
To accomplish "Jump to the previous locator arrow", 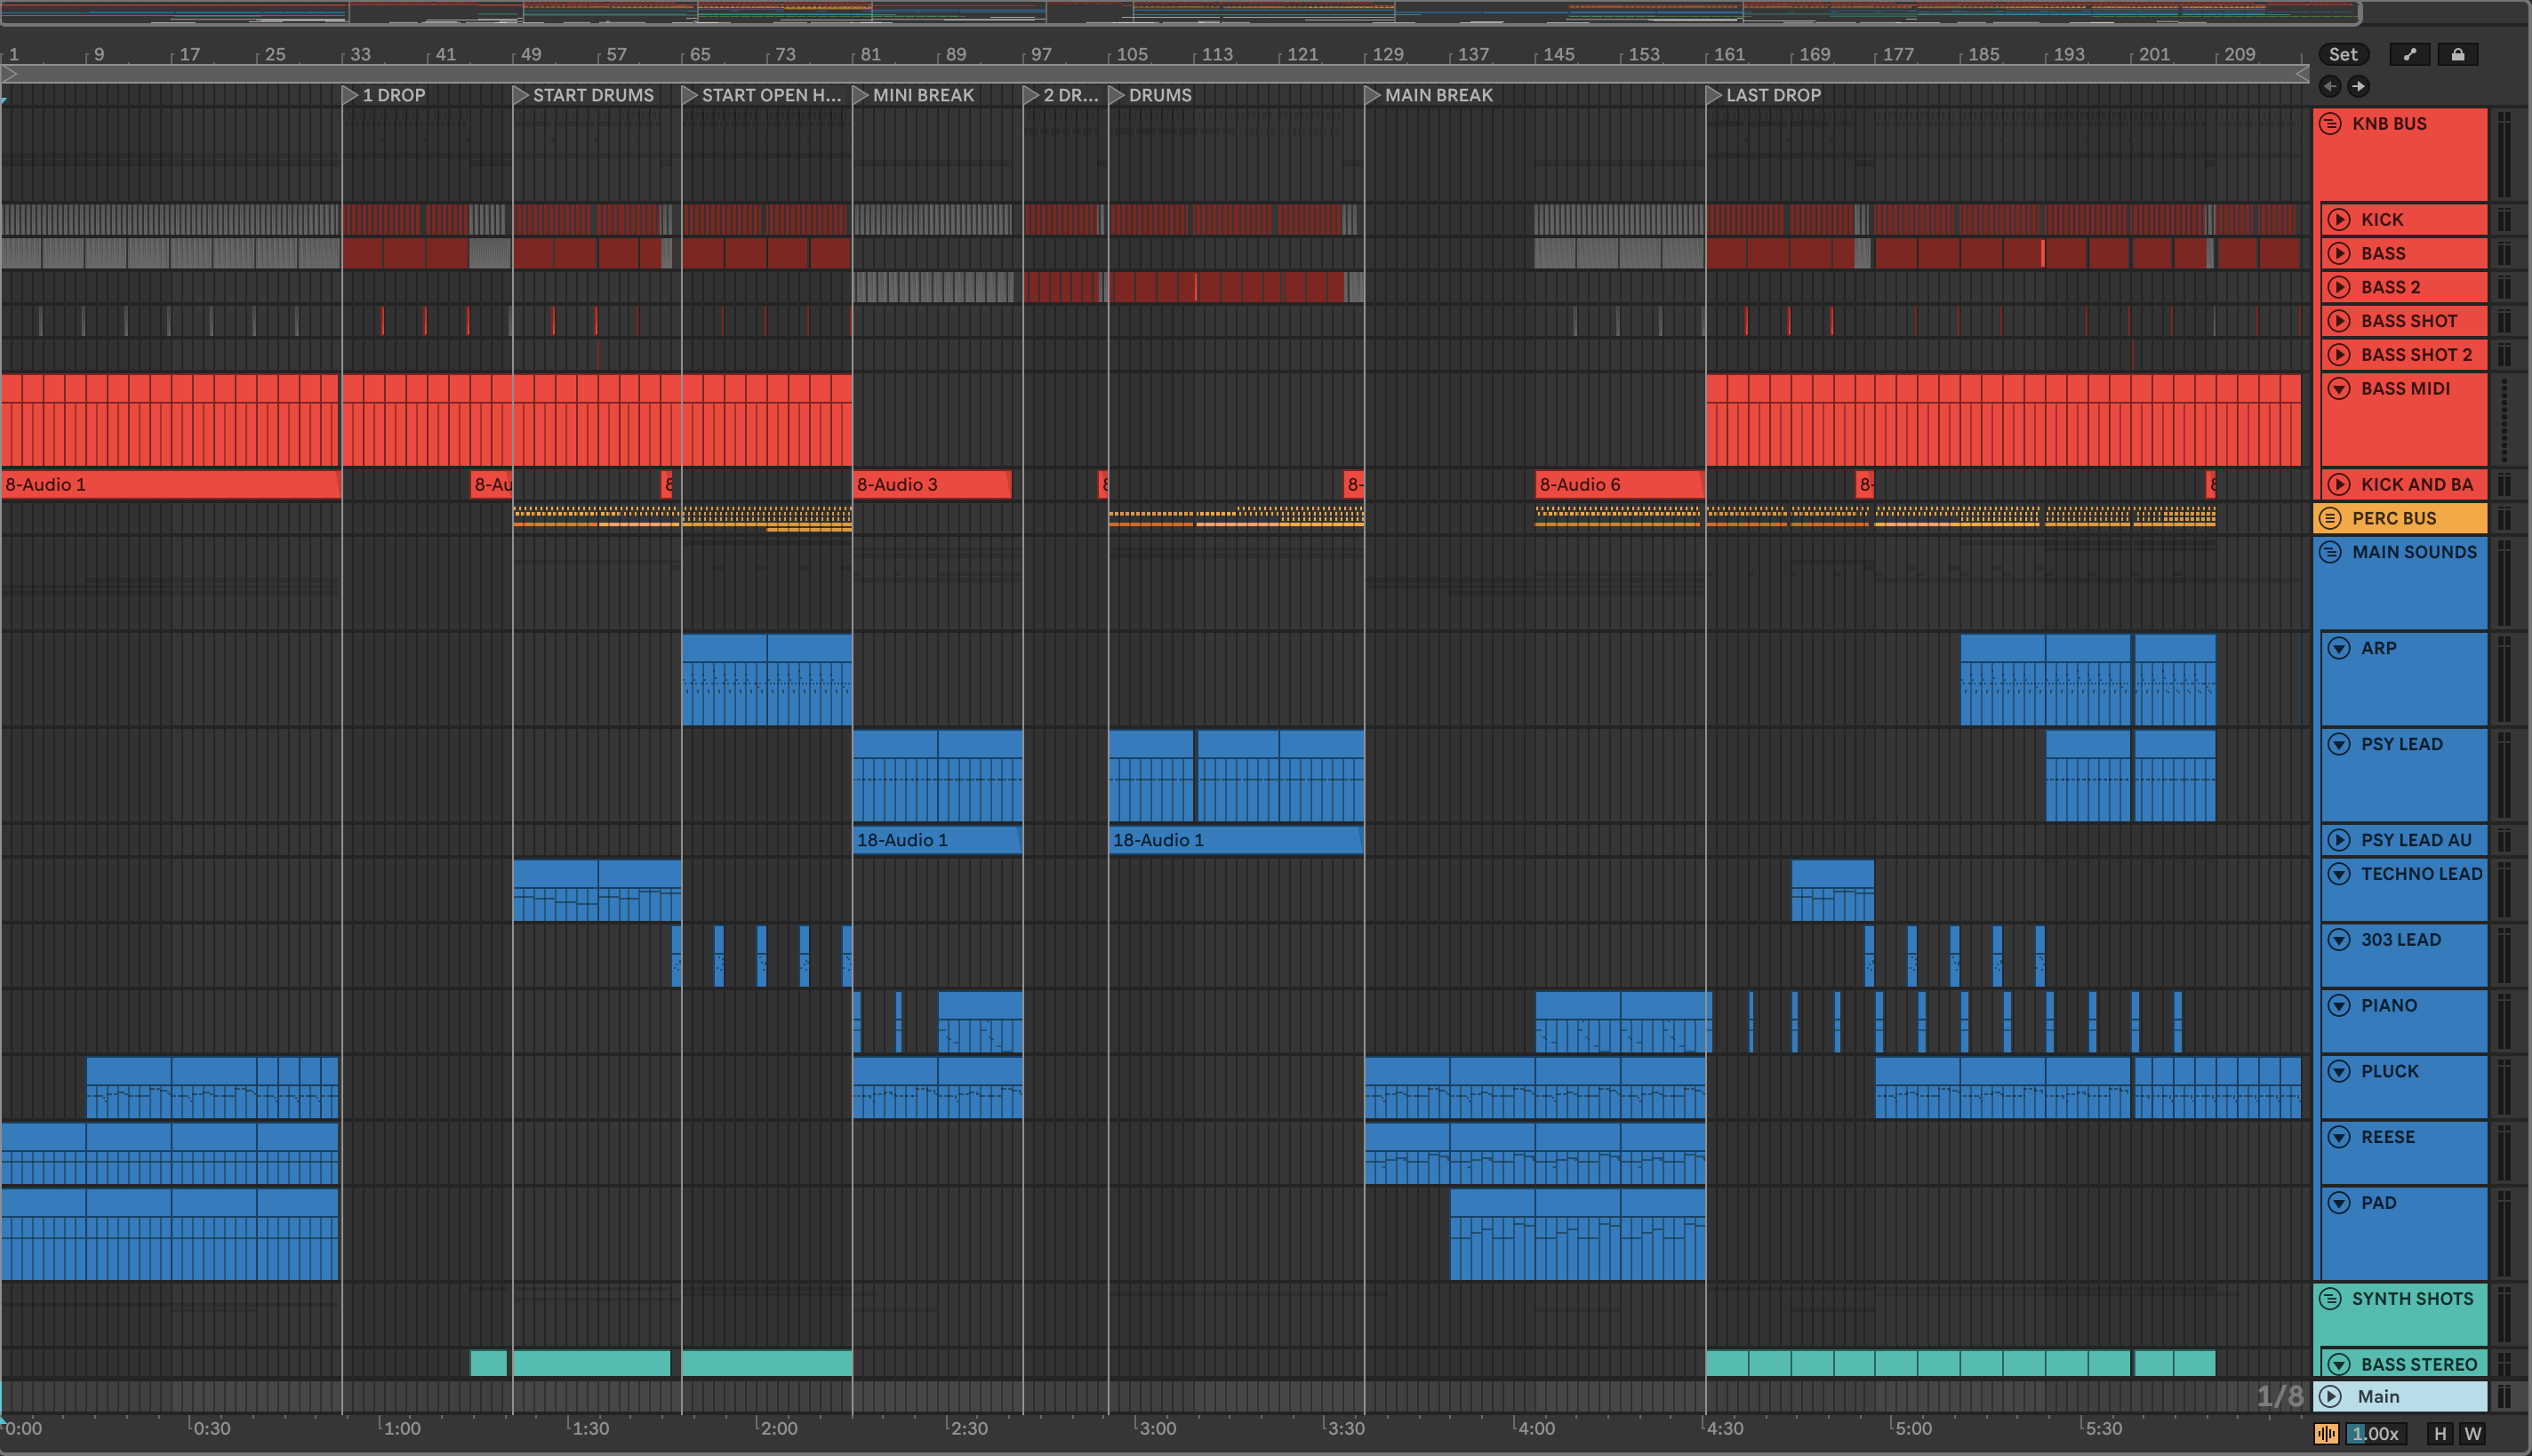I will click(2330, 86).
